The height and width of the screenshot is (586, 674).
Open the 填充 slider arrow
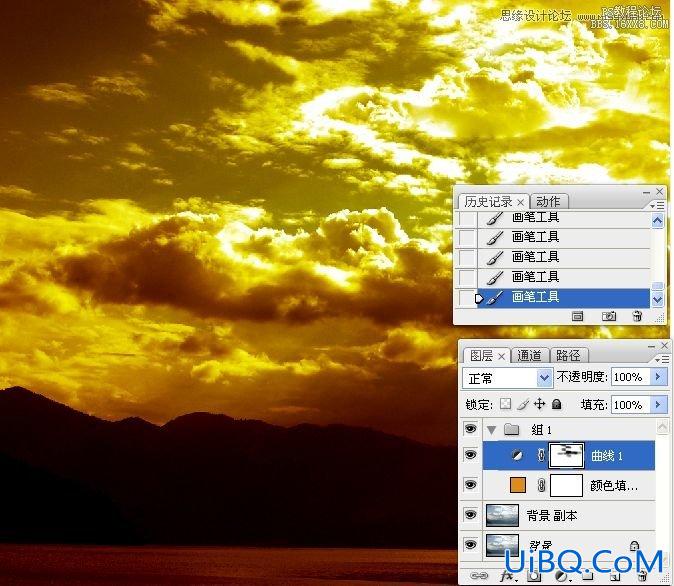(658, 405)
